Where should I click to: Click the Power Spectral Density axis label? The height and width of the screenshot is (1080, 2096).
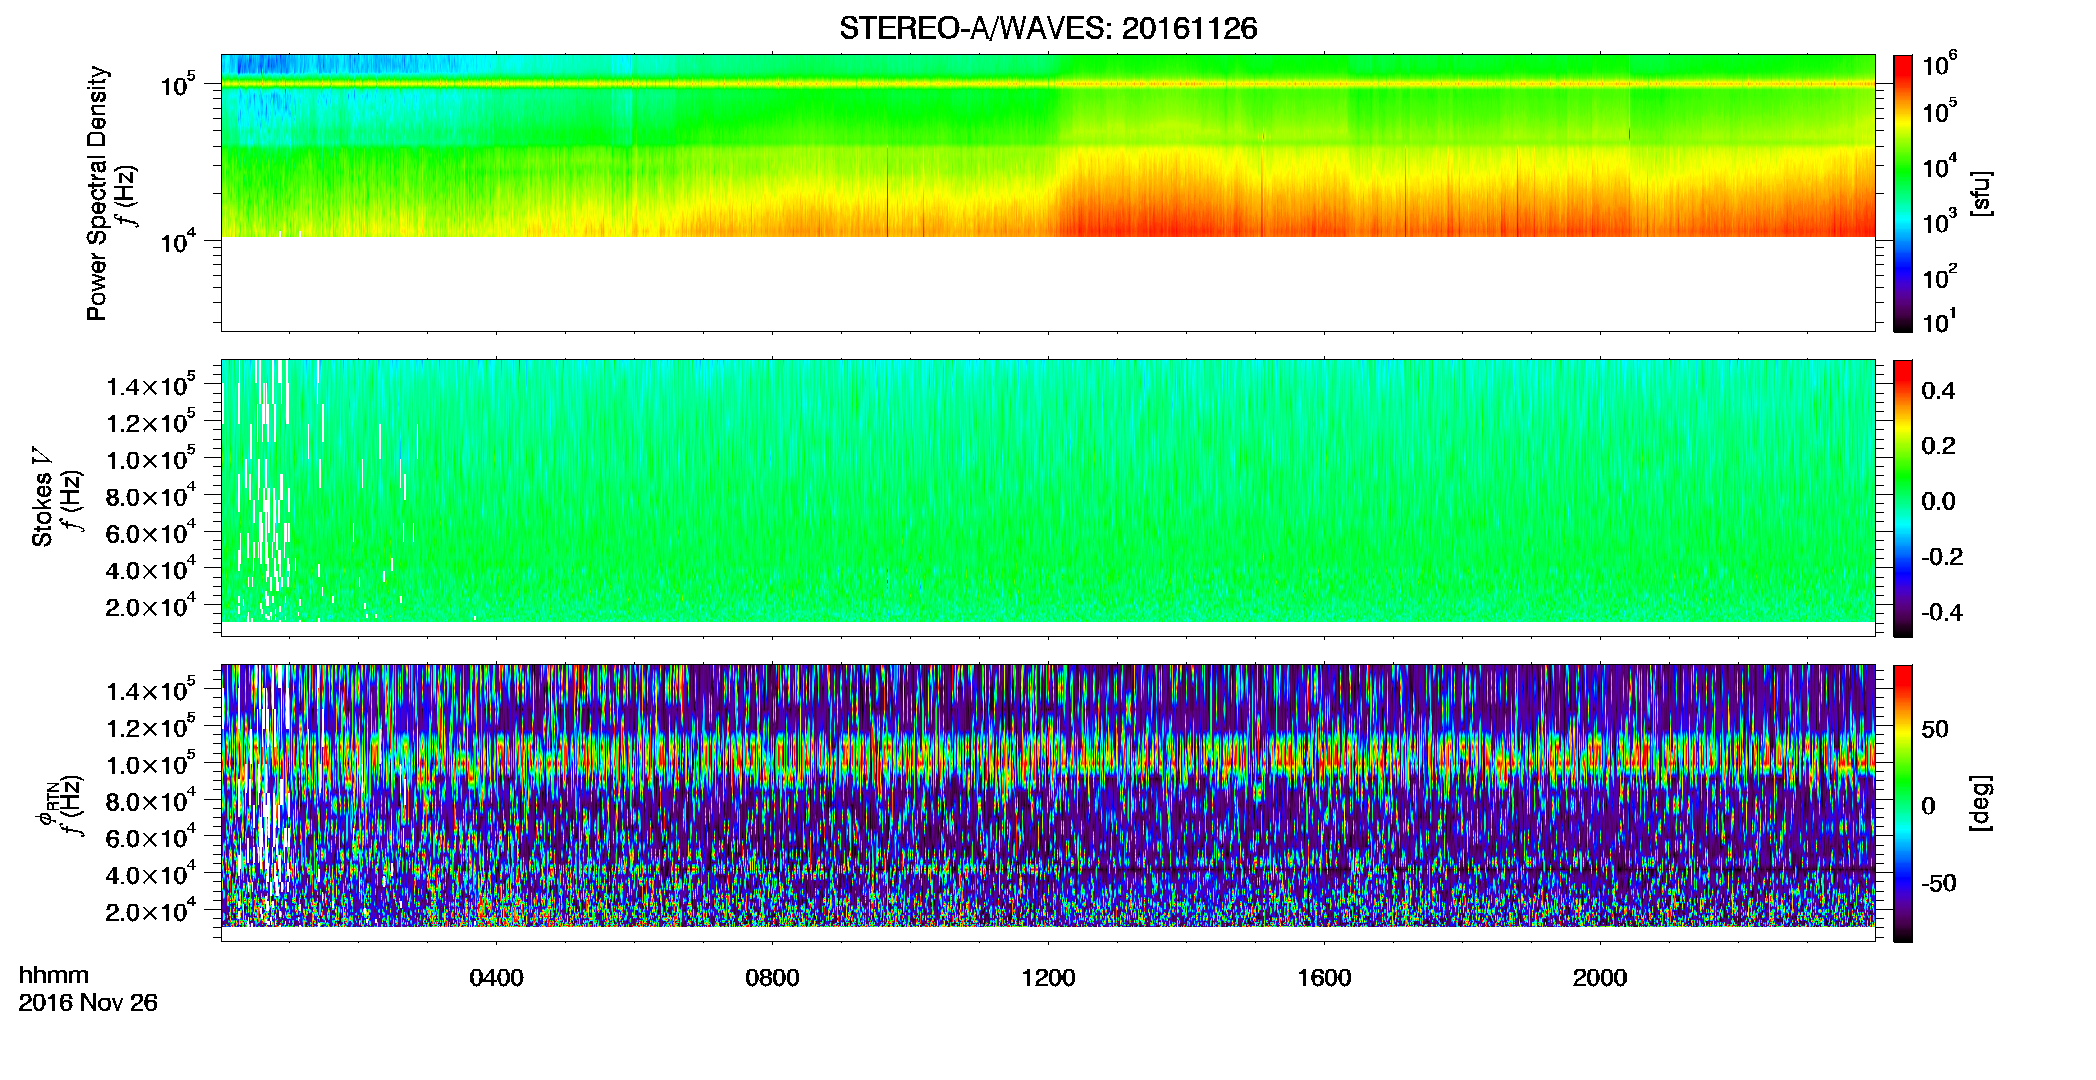(x=97, y=193)
